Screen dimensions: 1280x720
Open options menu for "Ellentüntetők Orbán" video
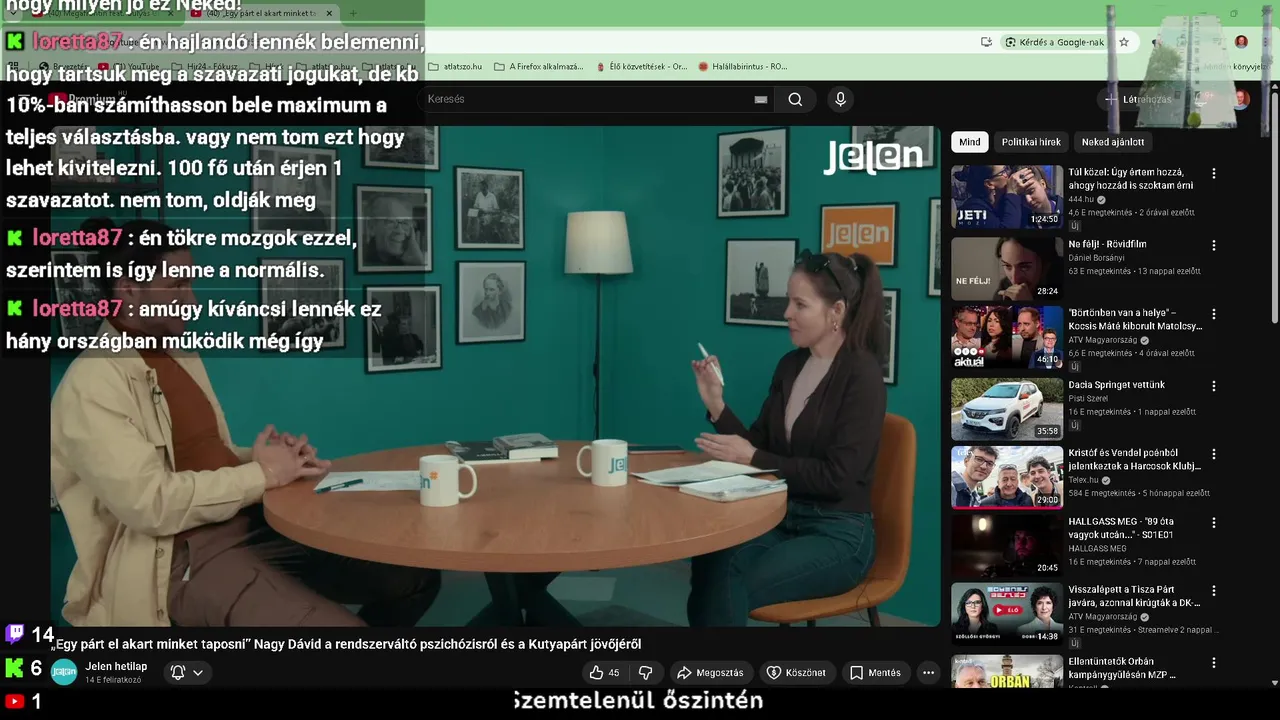click(x=1214, y=663)
